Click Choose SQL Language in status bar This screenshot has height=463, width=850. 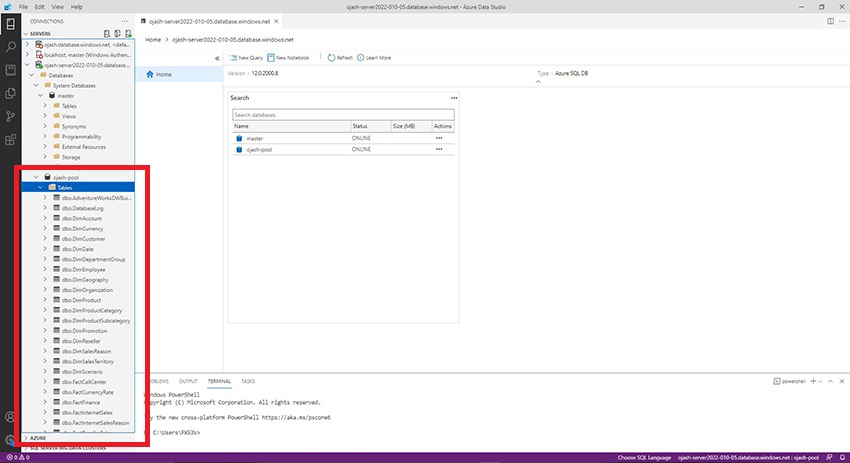(x=644, y=458)
